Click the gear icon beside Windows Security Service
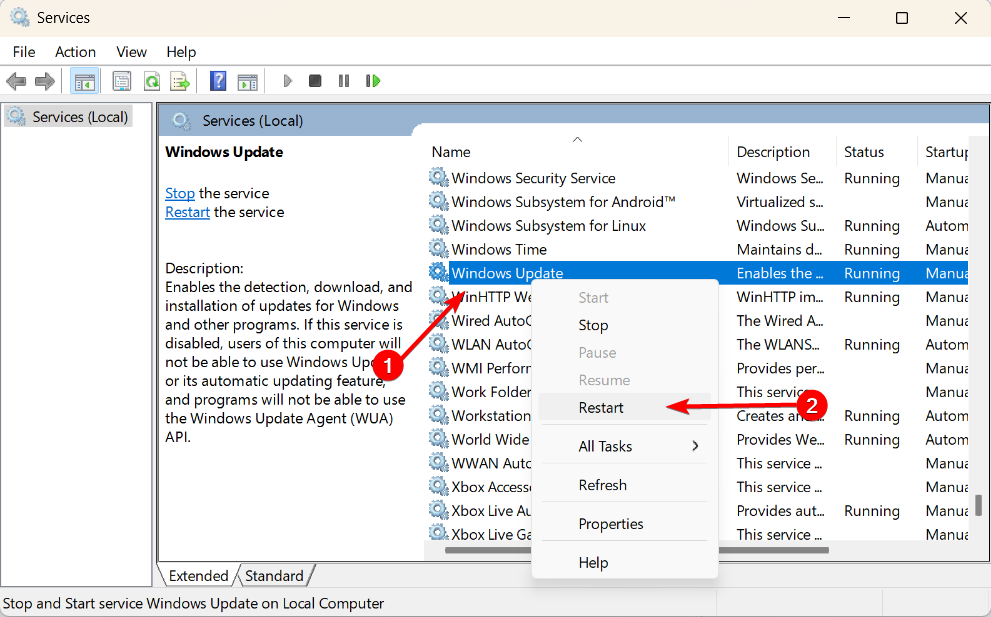 click(438, 178)
